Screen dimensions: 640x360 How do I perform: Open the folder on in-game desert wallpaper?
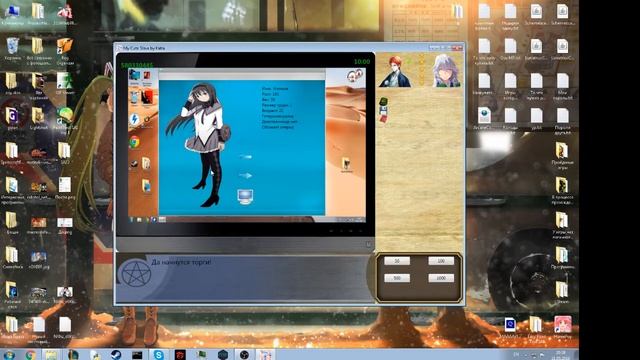pos(346,164)
